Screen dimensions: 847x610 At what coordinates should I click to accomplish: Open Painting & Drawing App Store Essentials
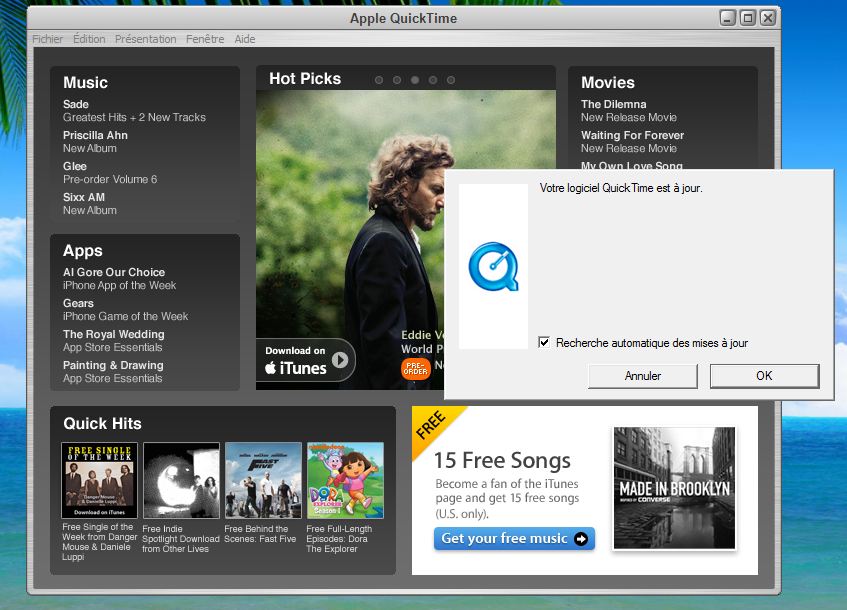pos(113,372)
